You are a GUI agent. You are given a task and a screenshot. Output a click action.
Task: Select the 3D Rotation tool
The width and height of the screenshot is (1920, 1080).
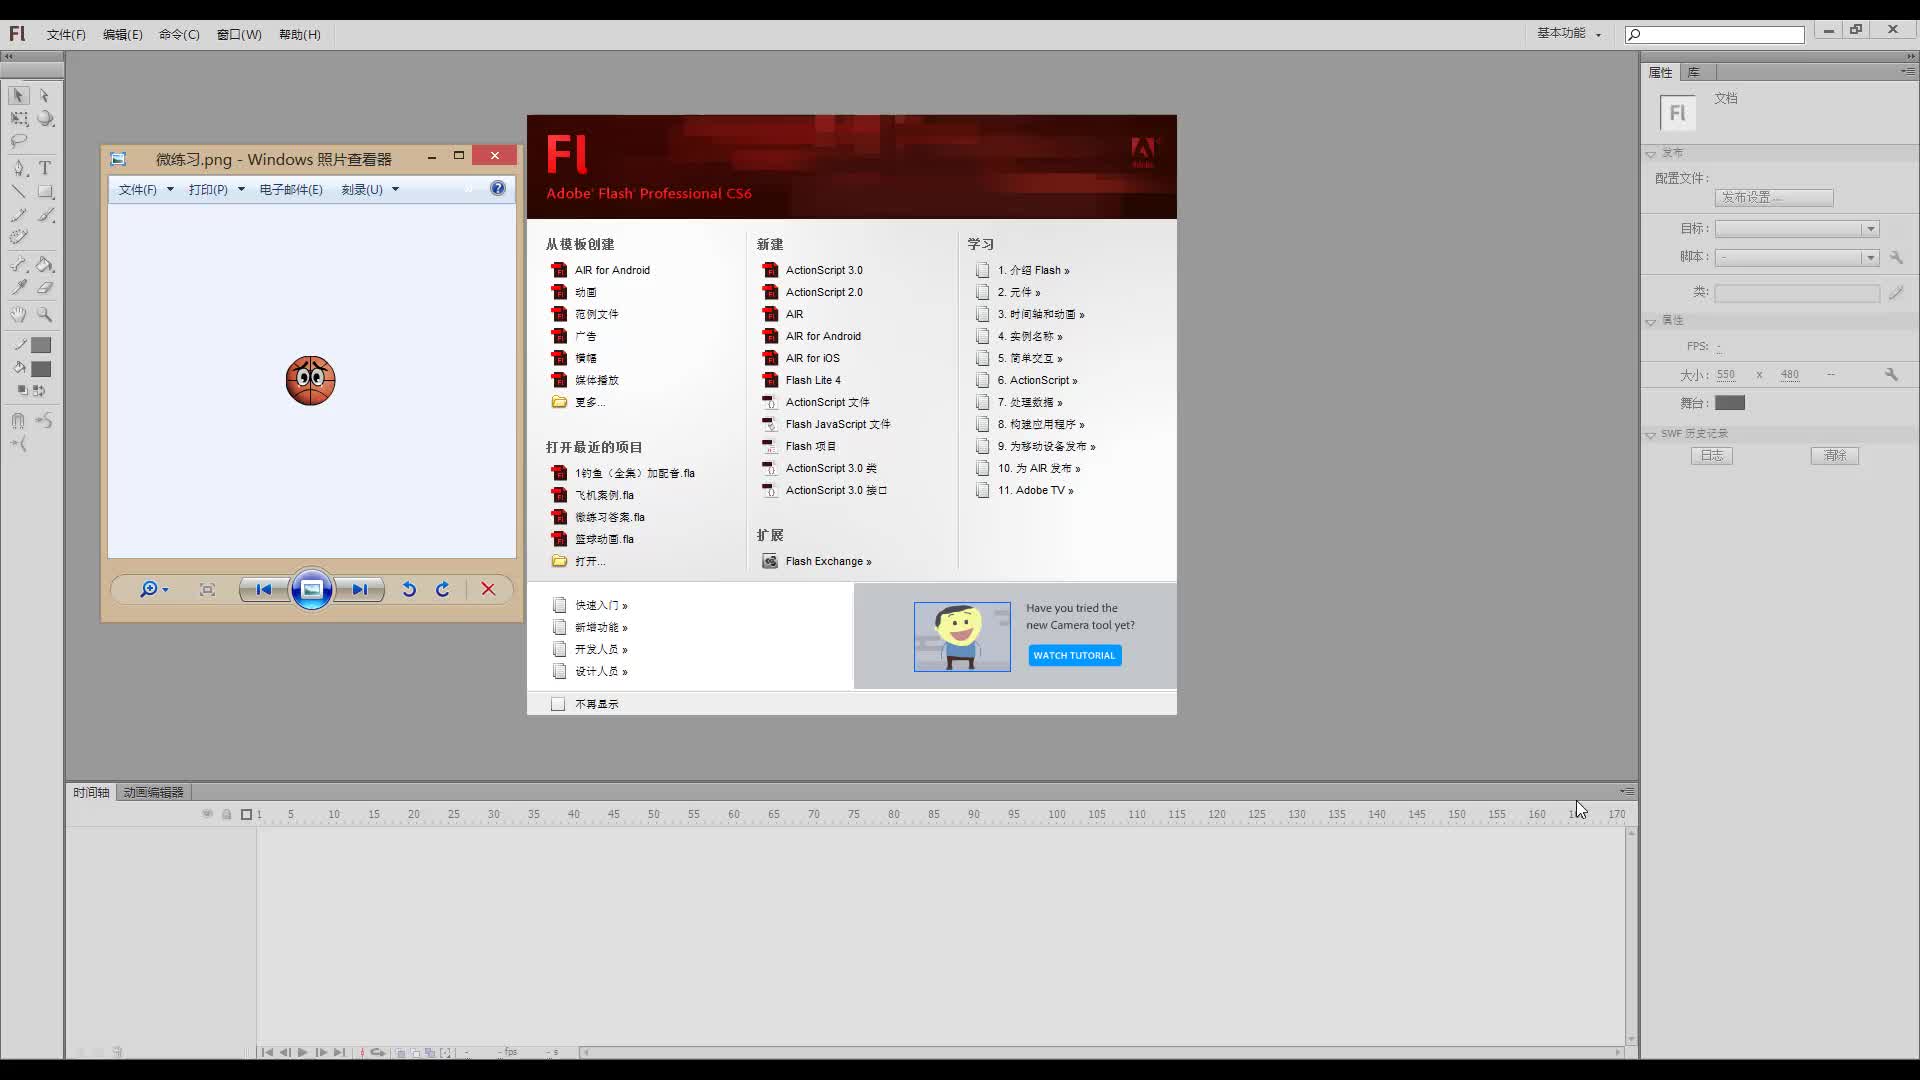45,119
